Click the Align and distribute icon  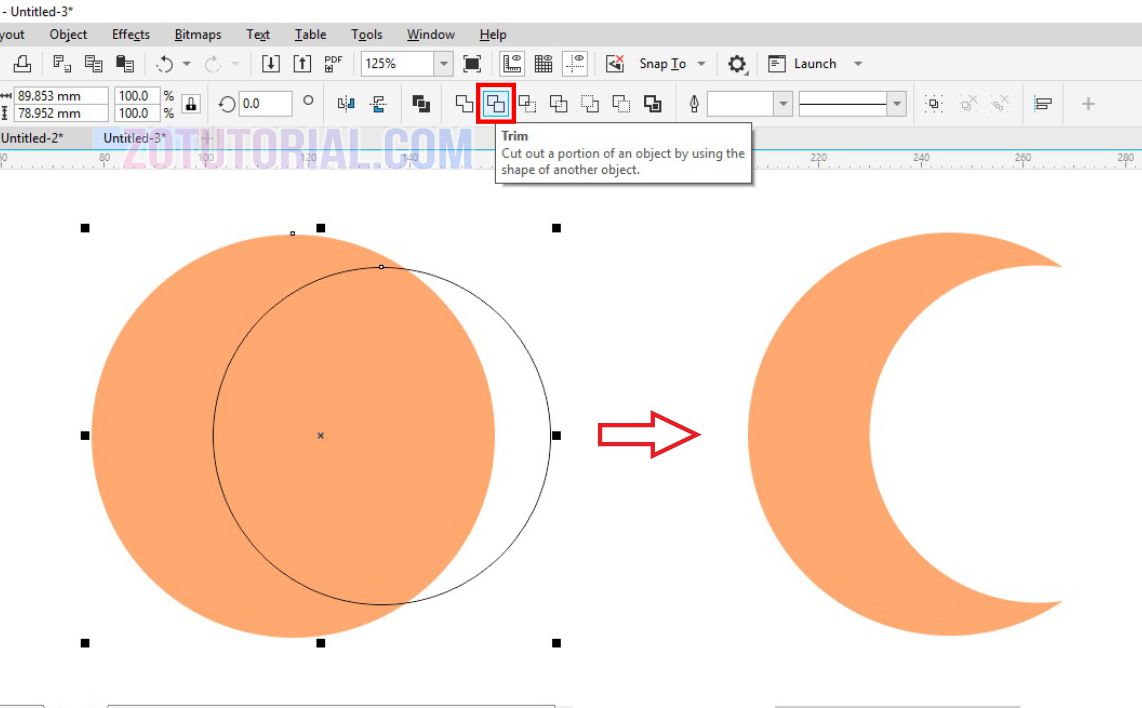pos(1042,104)
